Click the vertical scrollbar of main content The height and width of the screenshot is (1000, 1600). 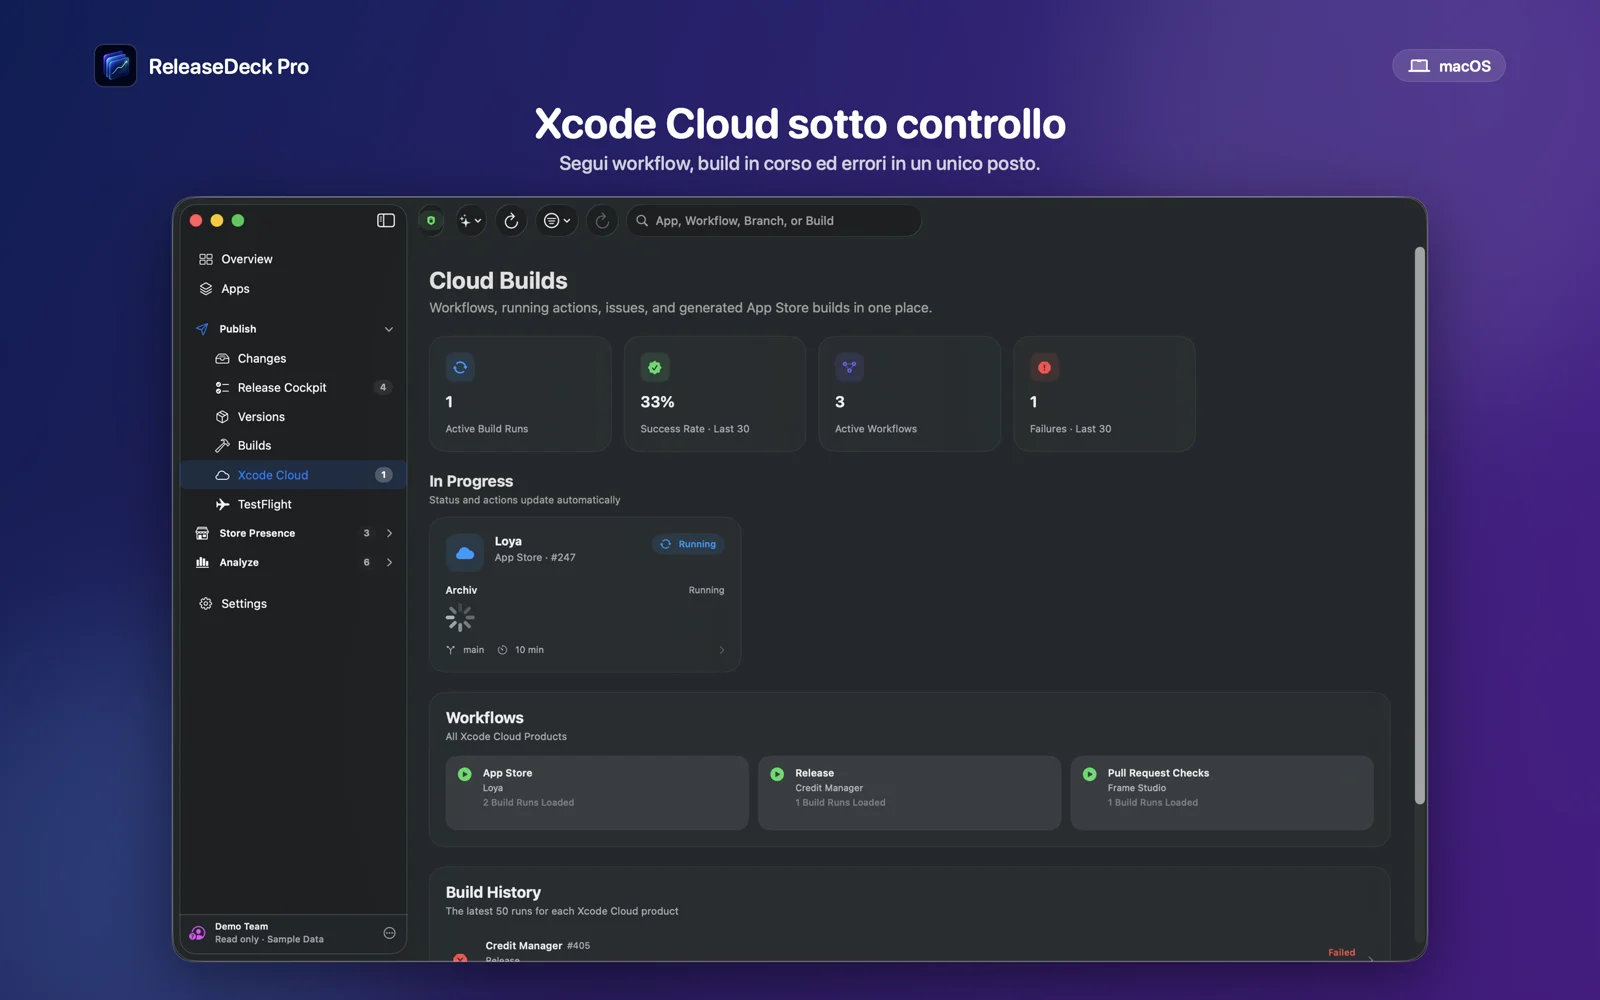pyautogui.click(x=1419, y=525)
